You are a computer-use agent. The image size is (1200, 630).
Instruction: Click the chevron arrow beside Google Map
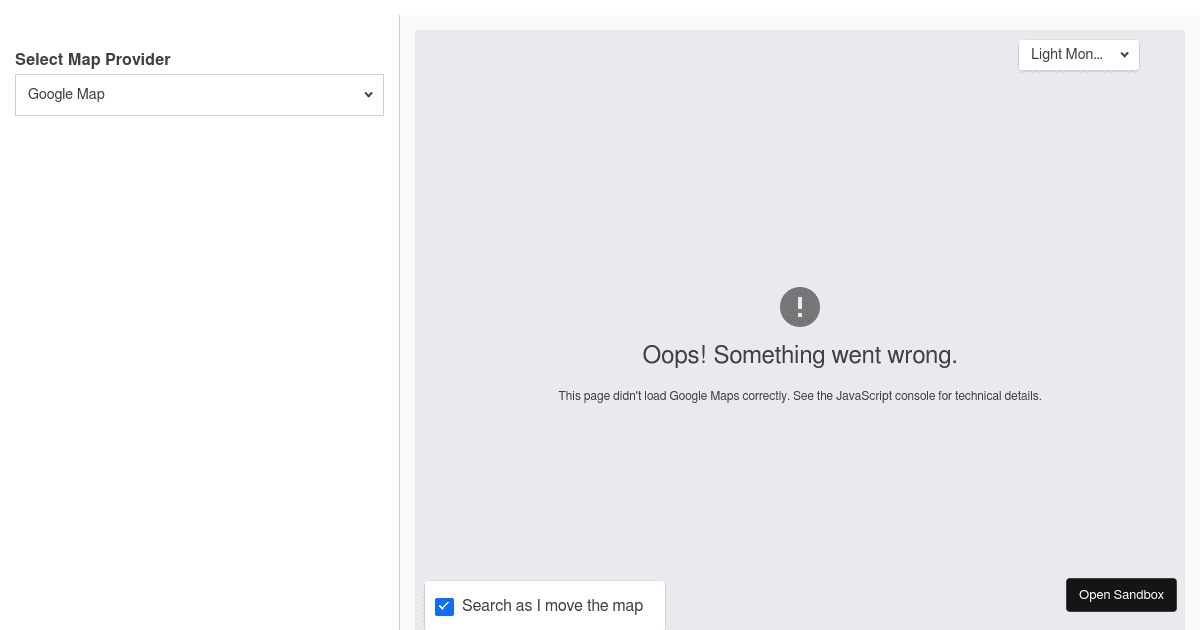(368, 95)
